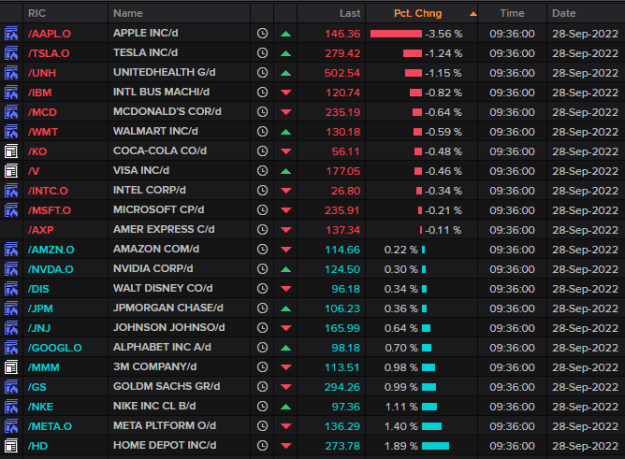Open the /AAPL.O ticker link
Image resolution: width=625 pixels, height=459 pixels.
49,34
